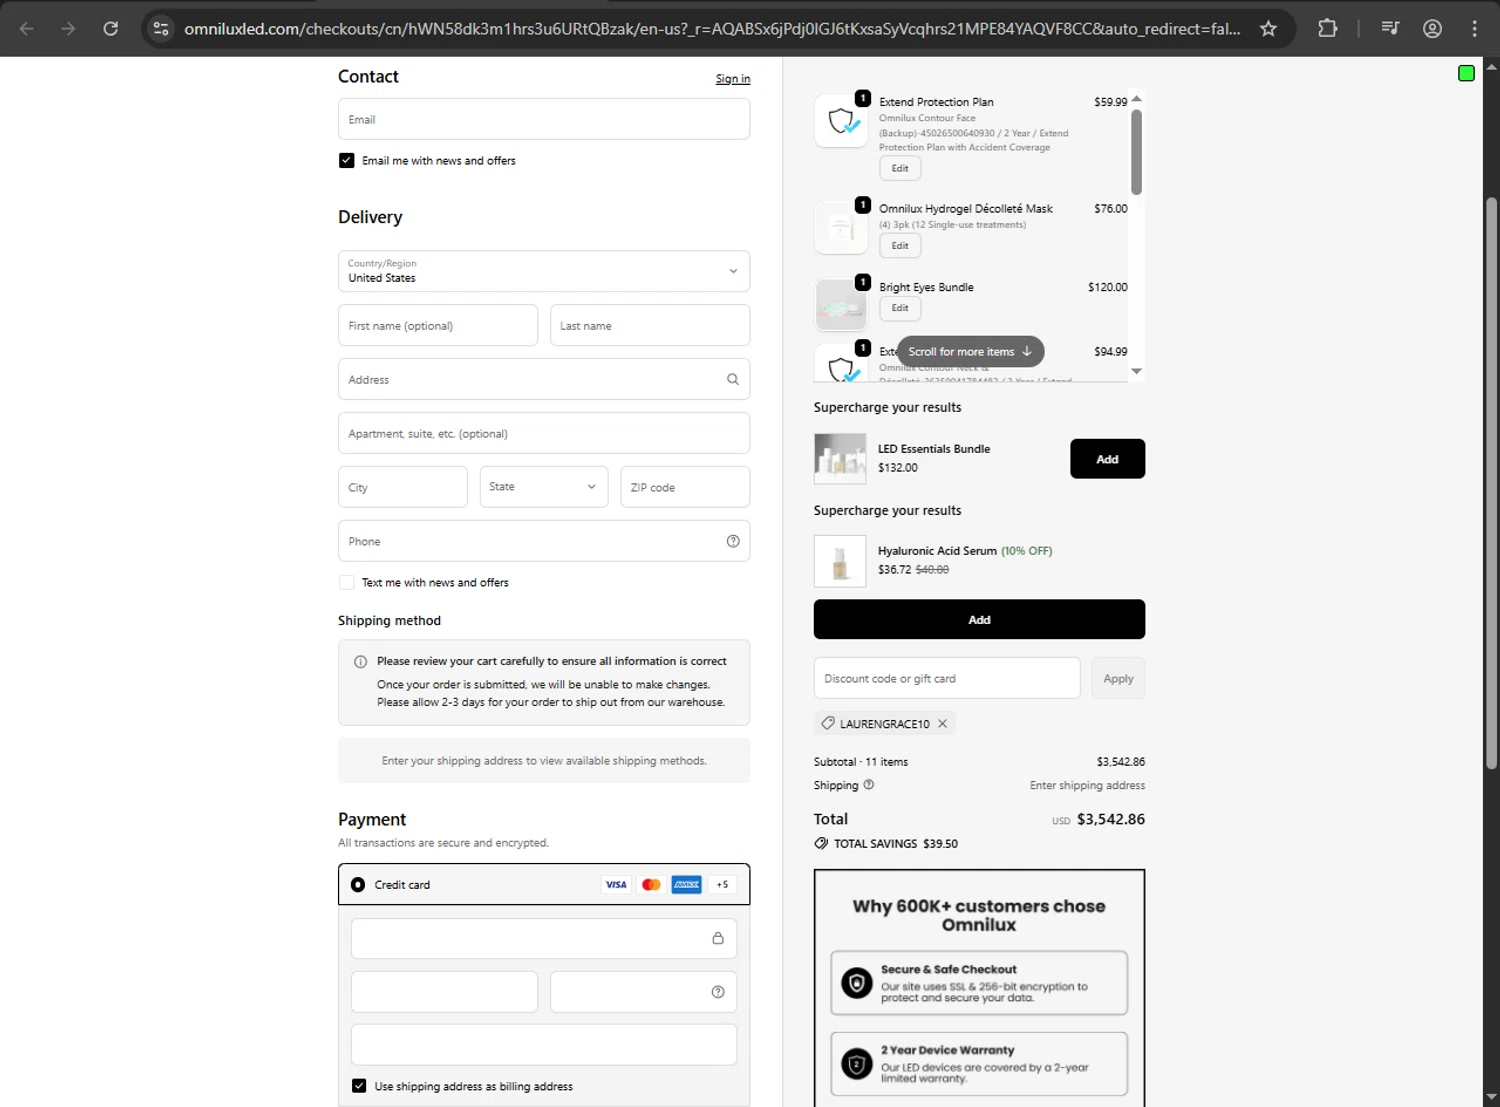Click the address search magnifier icon

[733, 379]
